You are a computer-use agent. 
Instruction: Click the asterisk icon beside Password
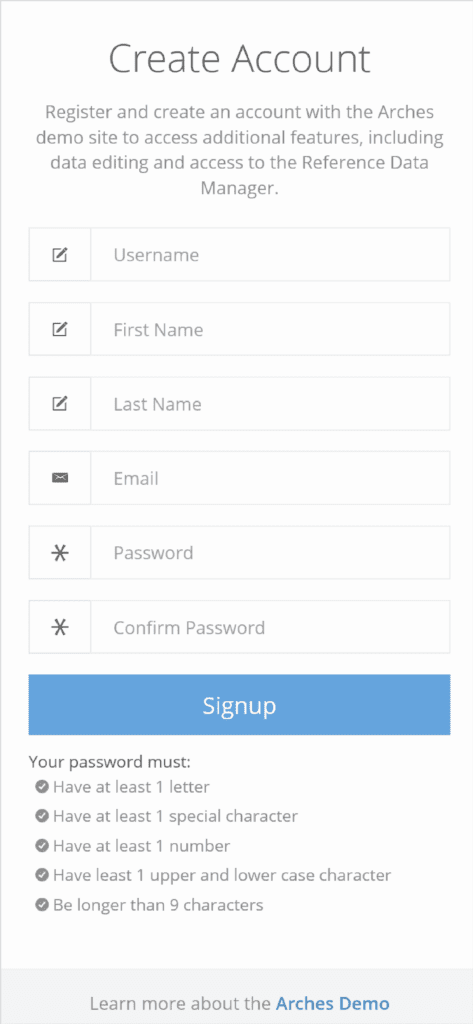[x=59, y=552]
